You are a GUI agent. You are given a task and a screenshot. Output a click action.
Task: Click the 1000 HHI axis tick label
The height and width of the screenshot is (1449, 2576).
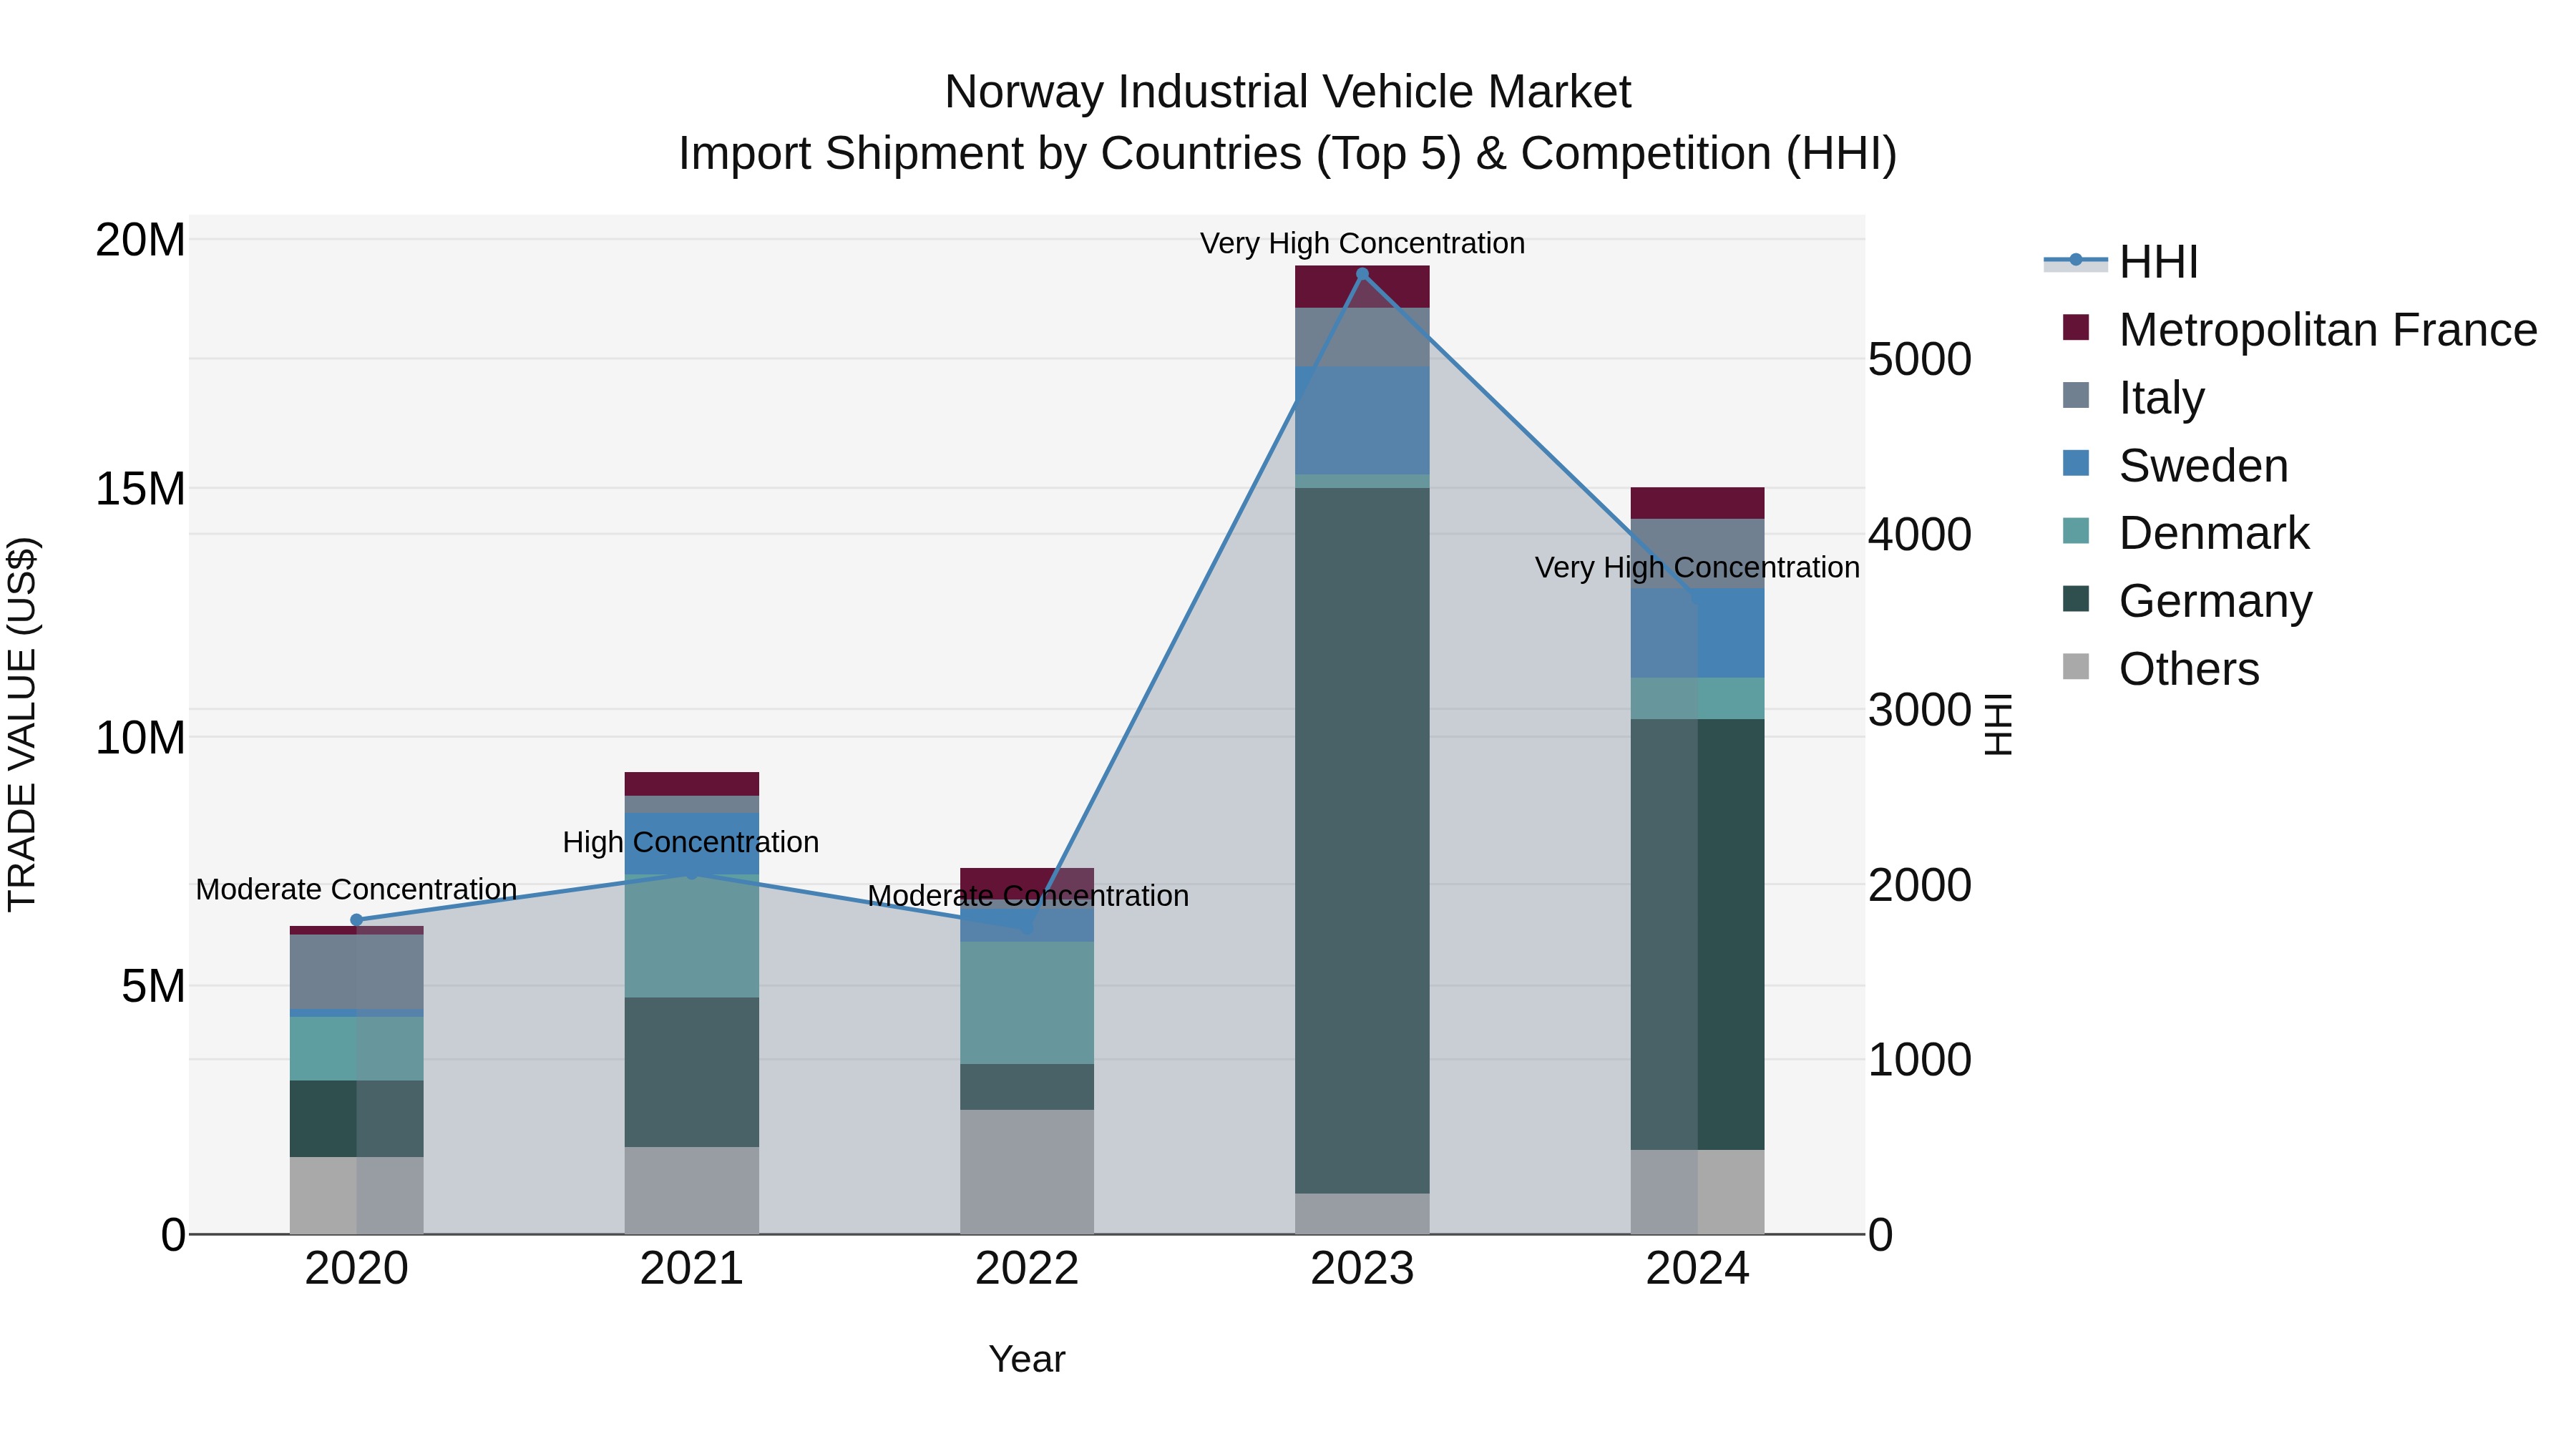point(1920,1060)
